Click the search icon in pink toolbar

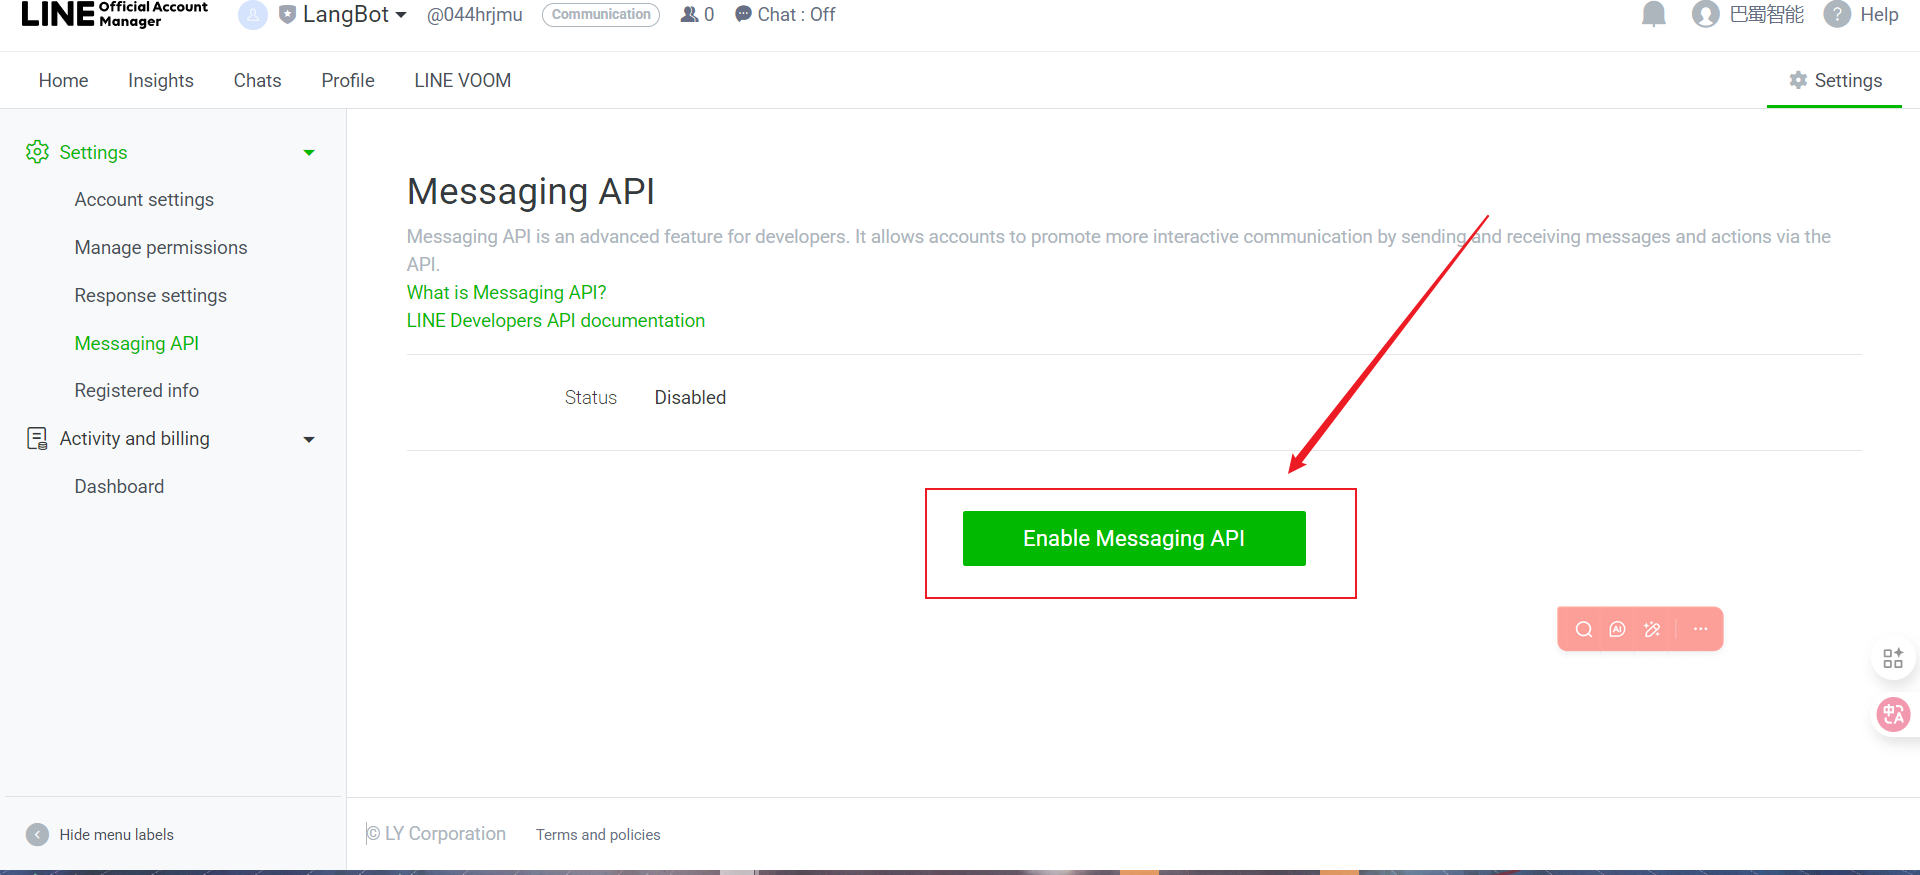point(1584,629)
